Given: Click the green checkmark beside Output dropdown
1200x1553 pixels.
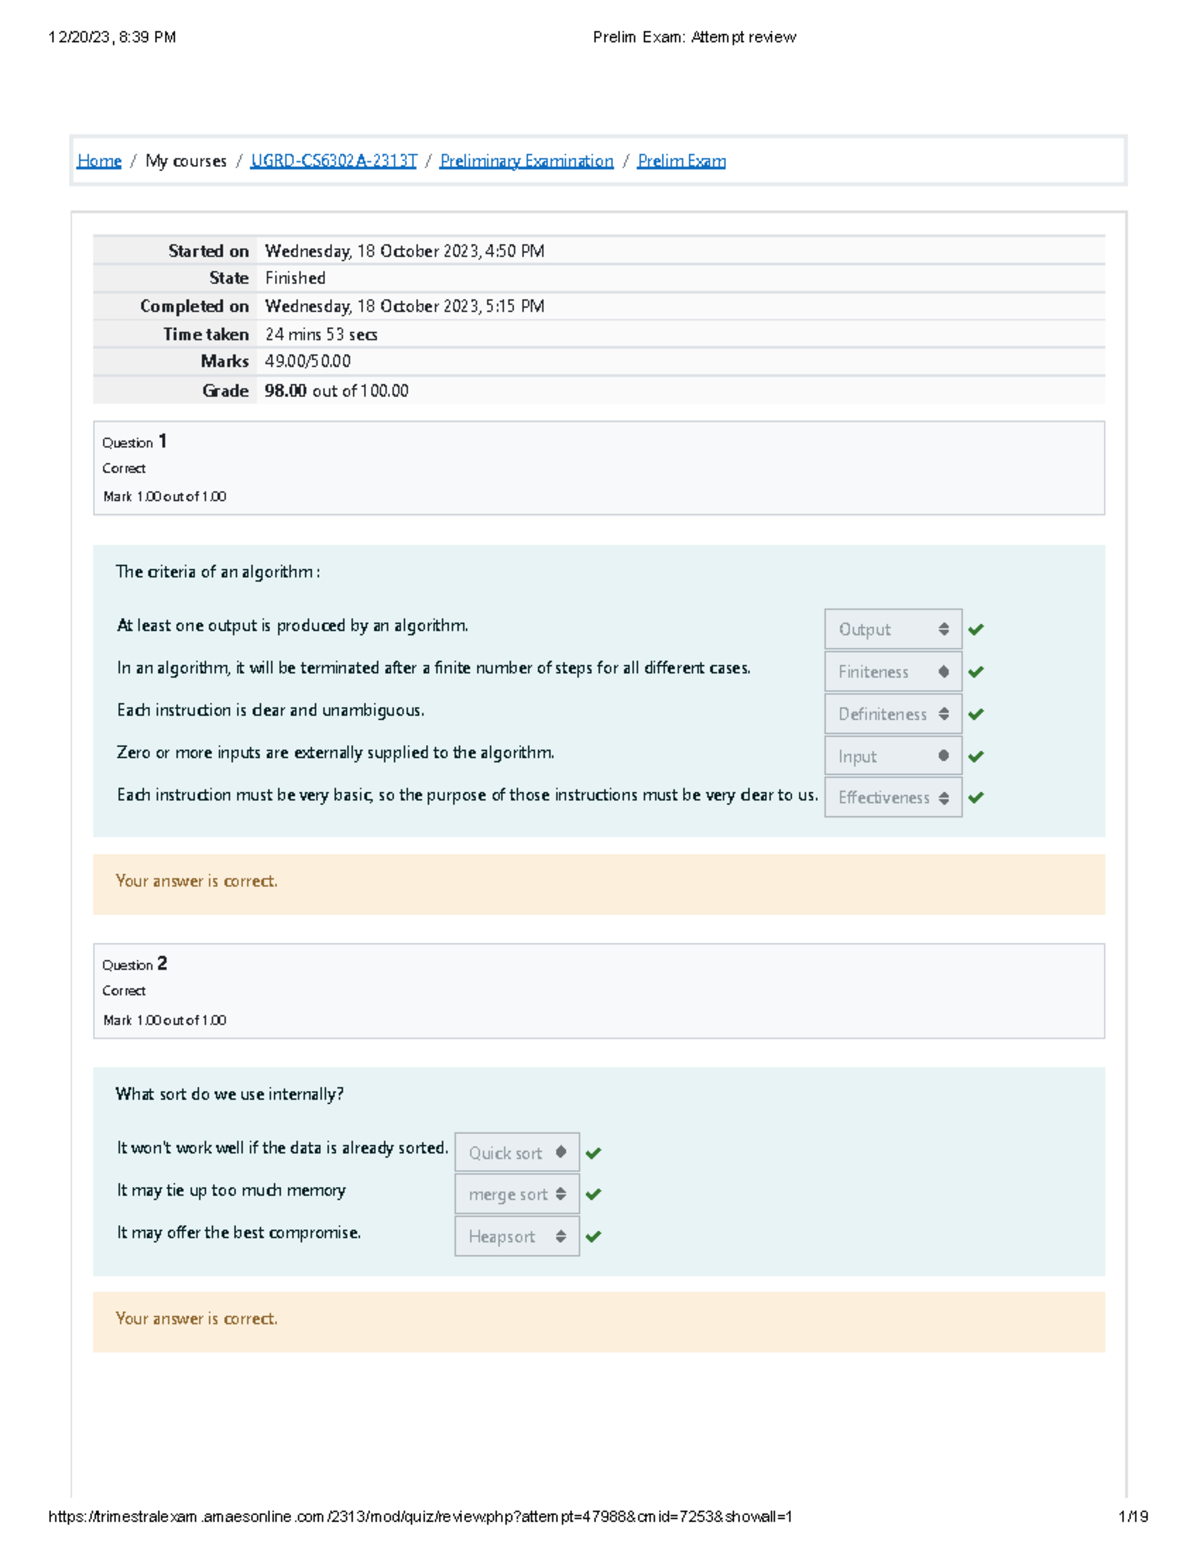Looking at the screenshot, I should click(x=976, y=629).
